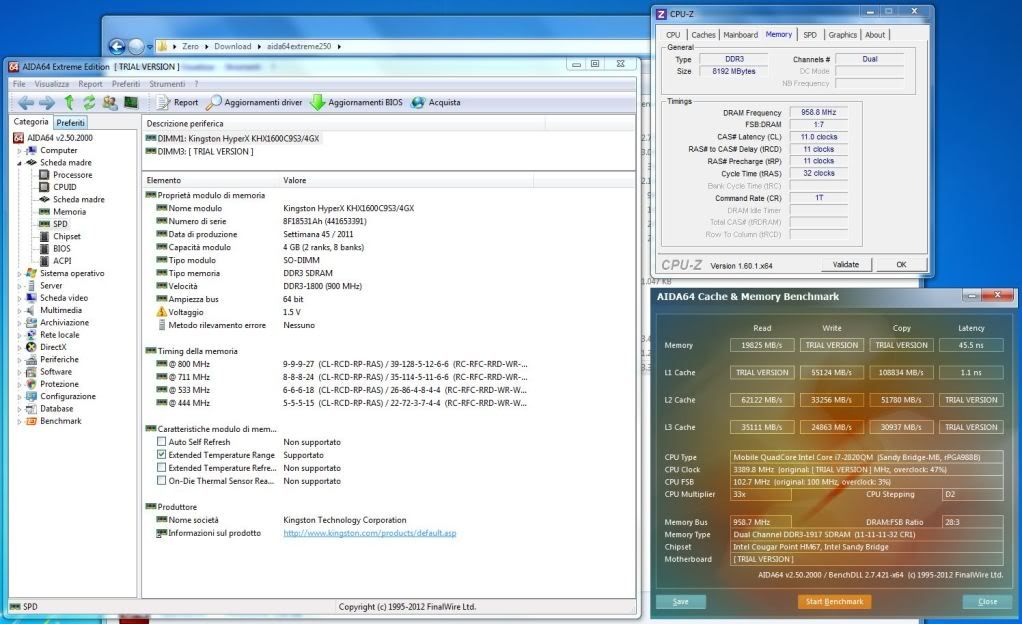Expand the Periferiche tree node arrow
This screenshot has width=1022, height=624.
[19, 360]
